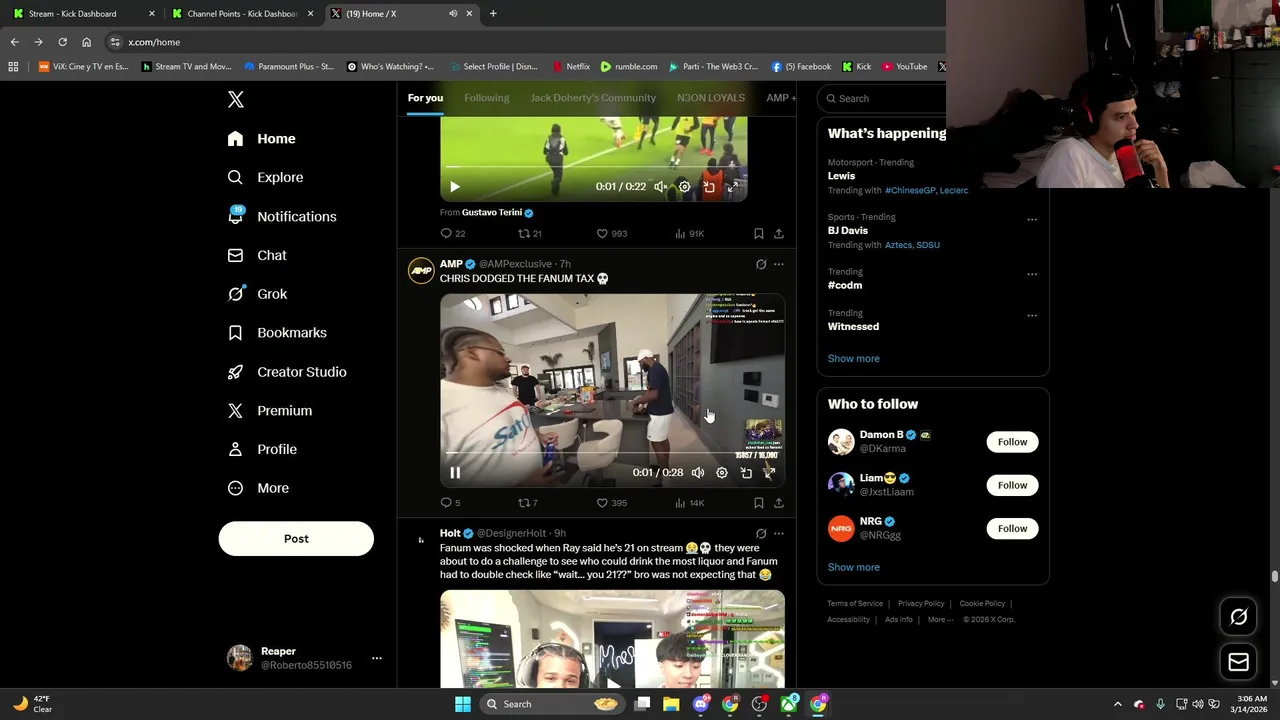Open Grok floating button
This screenshot has width=1280, height=720.
[x=1239, y=617]
